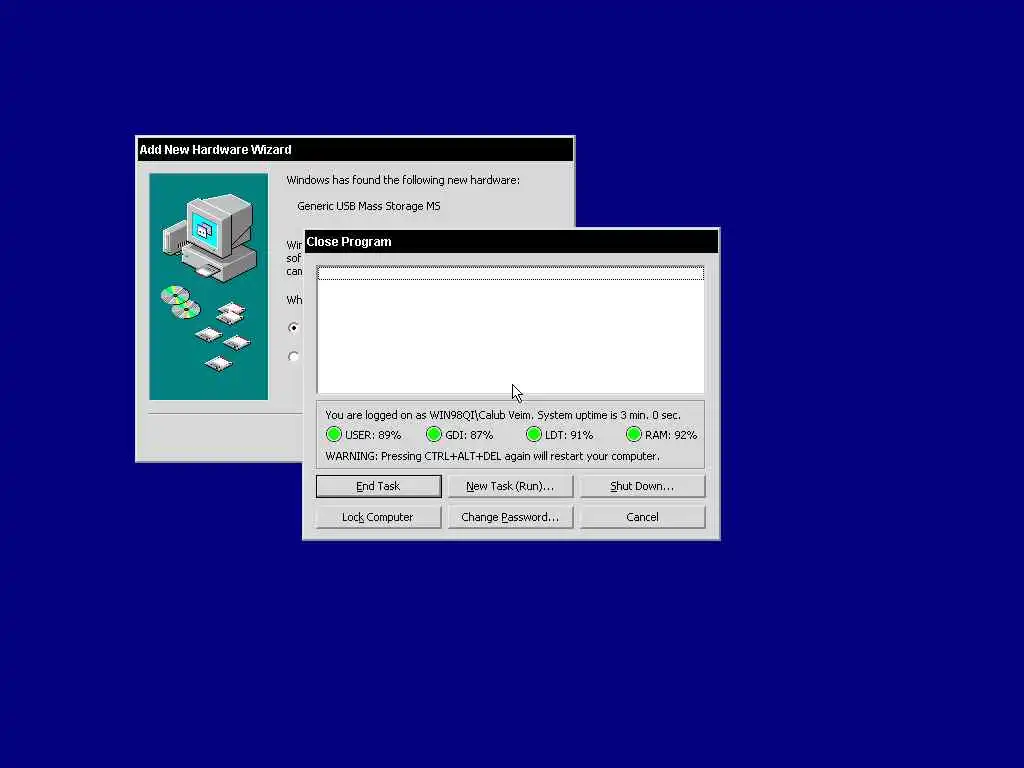Click the Add New Hardware Wizard title bar

(355, 150)
